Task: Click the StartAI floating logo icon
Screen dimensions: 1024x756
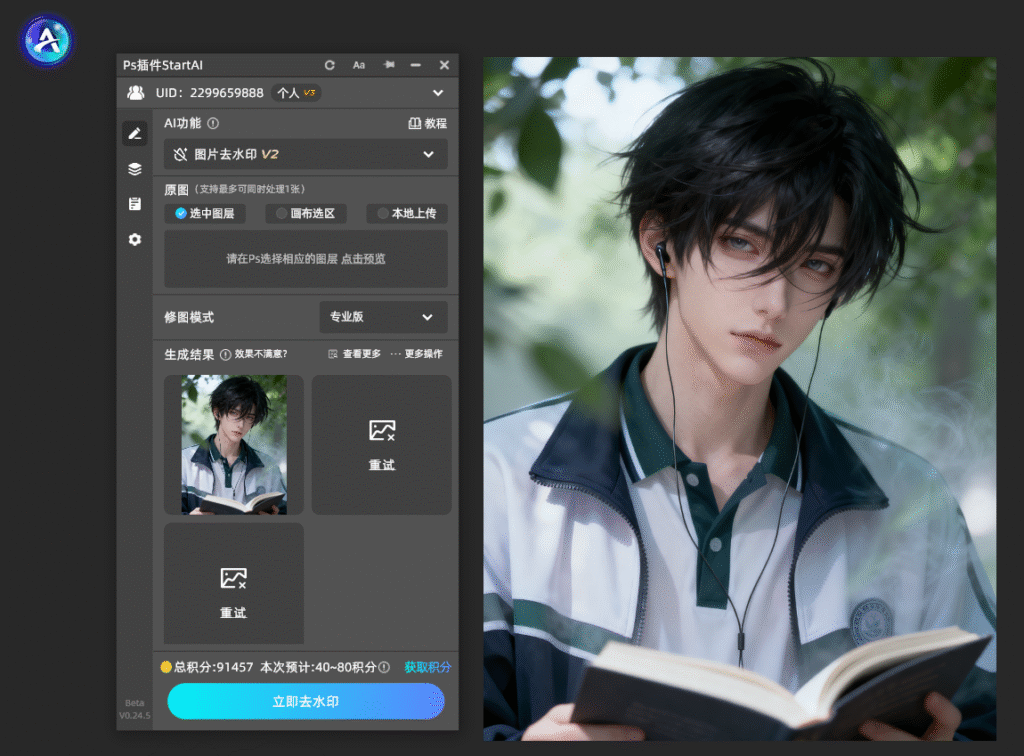Action: pos(47,41)
